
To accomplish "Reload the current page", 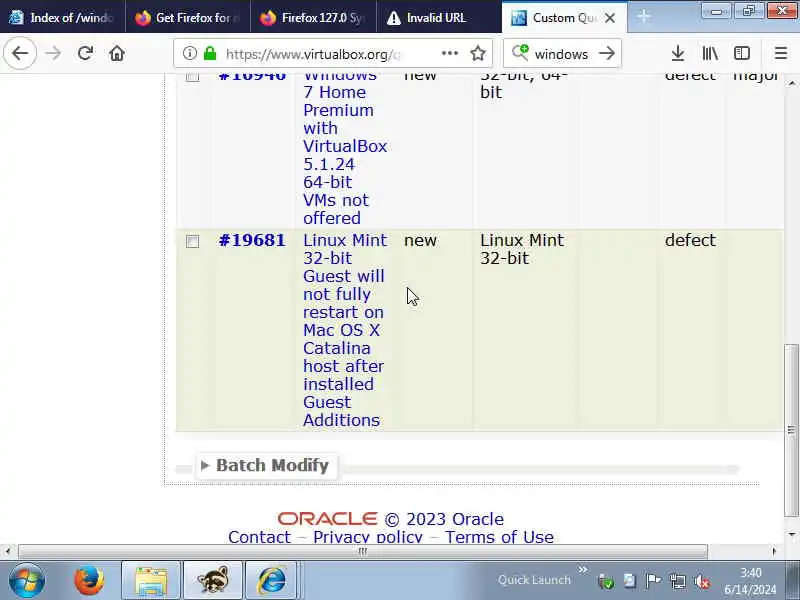I will tap(85, 53).
